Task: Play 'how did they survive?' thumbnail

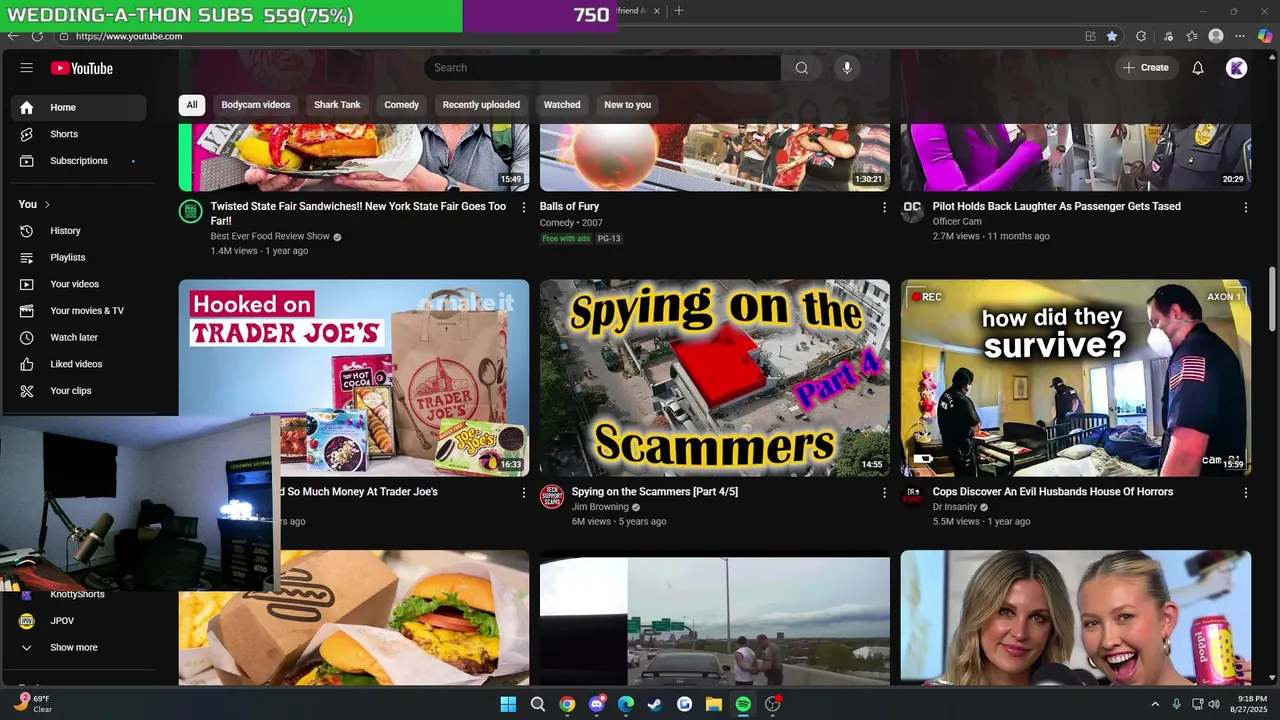Action: [x=1076, y=378]
